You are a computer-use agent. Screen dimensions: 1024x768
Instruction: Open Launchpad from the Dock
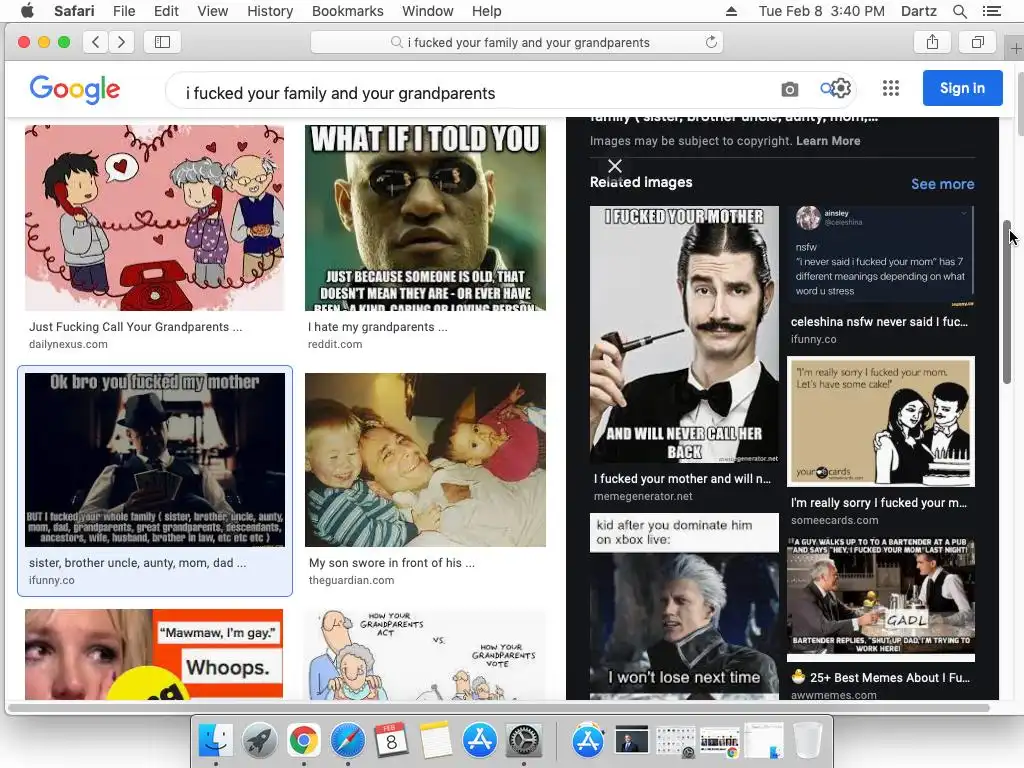point(260,740)
